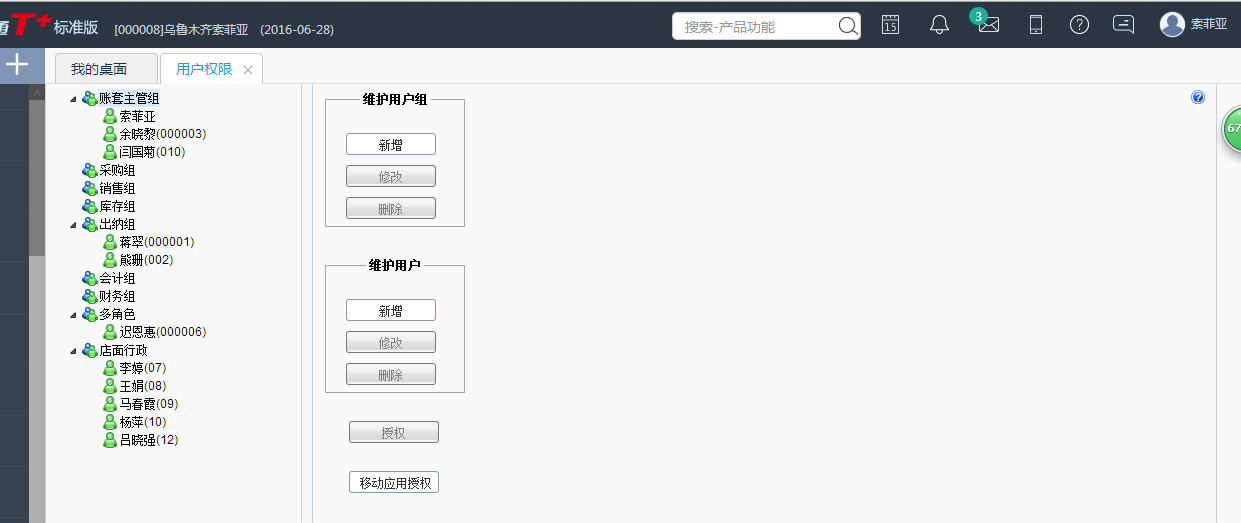Select user 杨萍(10)
Viewport: 1241px width, 523px height.
click(142, 422)
